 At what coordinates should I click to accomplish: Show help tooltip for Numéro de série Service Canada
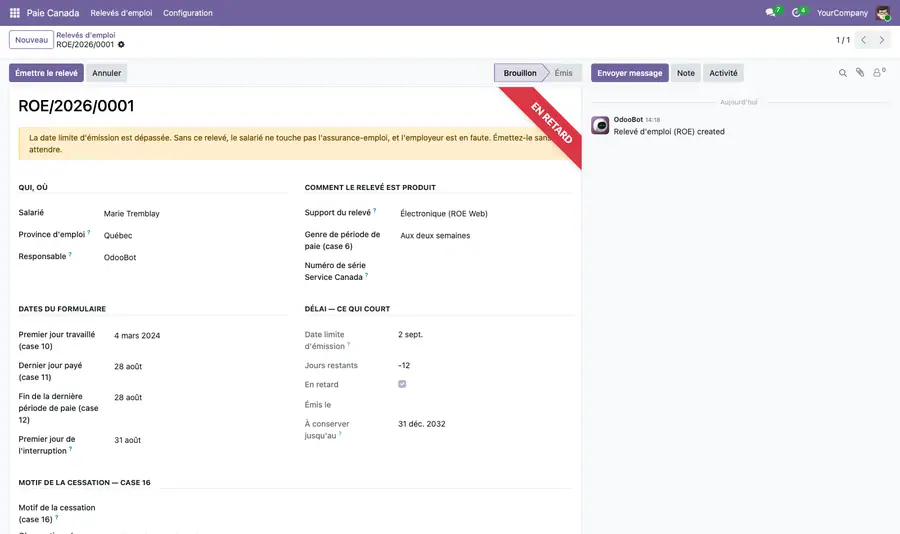click(366, 275)
